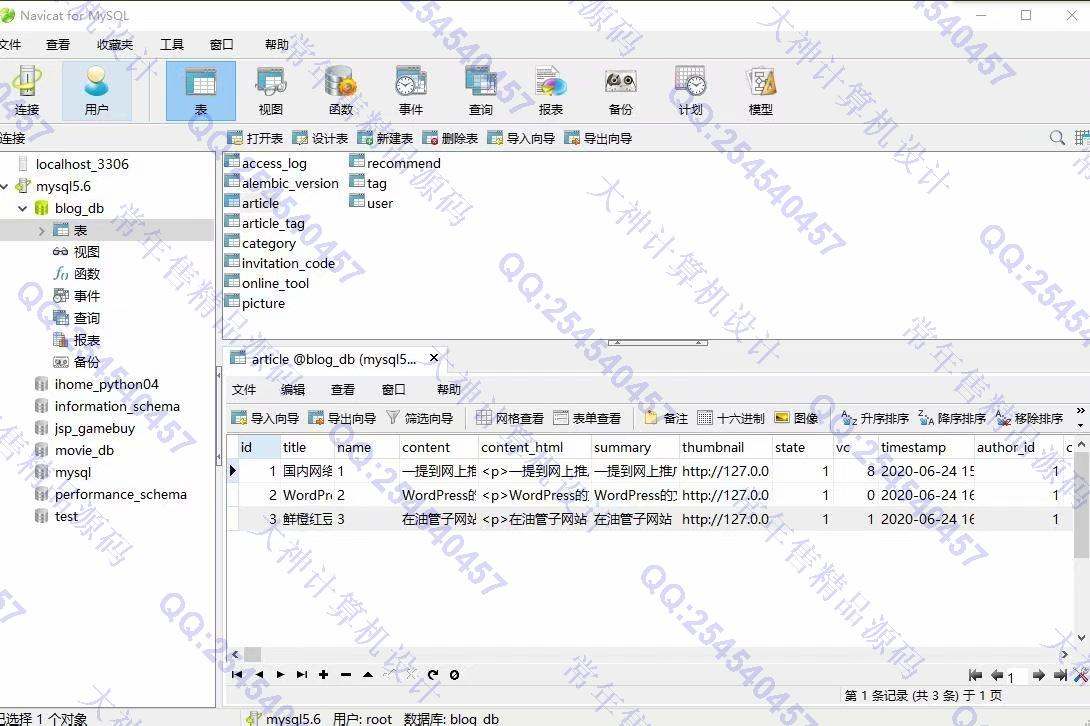Screen dimensions: 1090x726
Task: Open the article window 文件 menu
Action: [x=243, y=389]
